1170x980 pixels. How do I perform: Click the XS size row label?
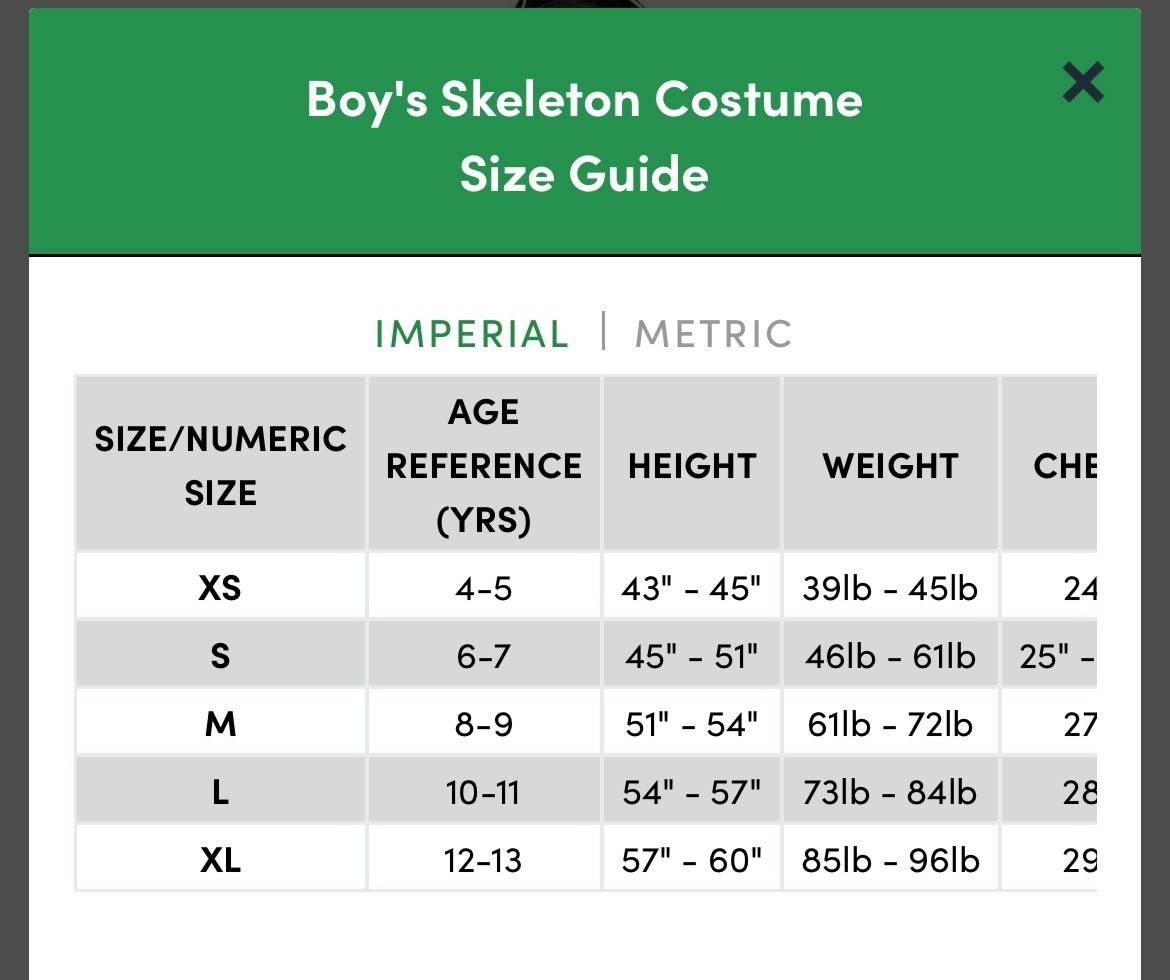pos(220,587)
